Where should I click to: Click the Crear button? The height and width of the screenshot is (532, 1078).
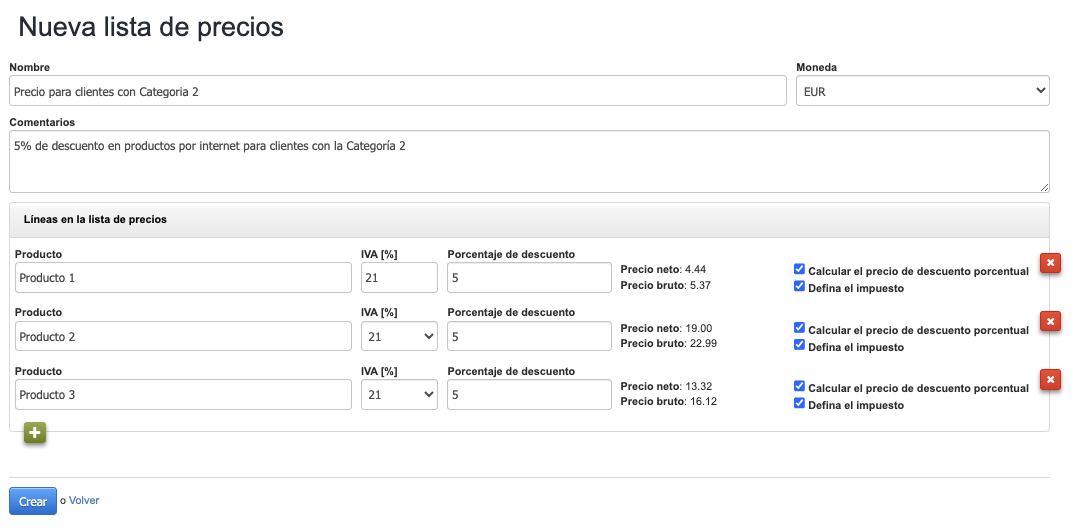[33, 501]
